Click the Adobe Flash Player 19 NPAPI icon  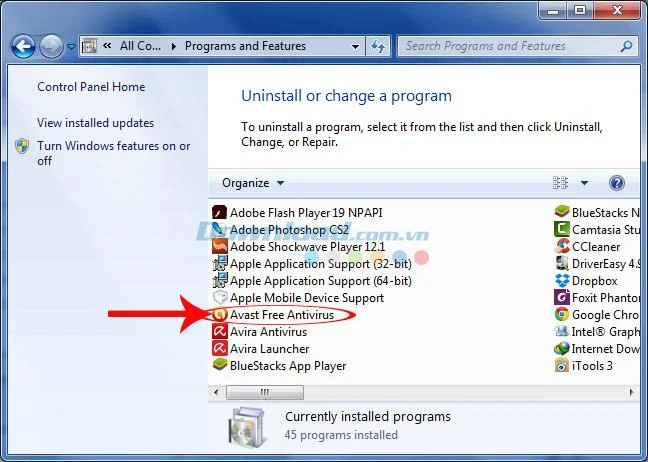pyautogui.click(x=219, y=212)
